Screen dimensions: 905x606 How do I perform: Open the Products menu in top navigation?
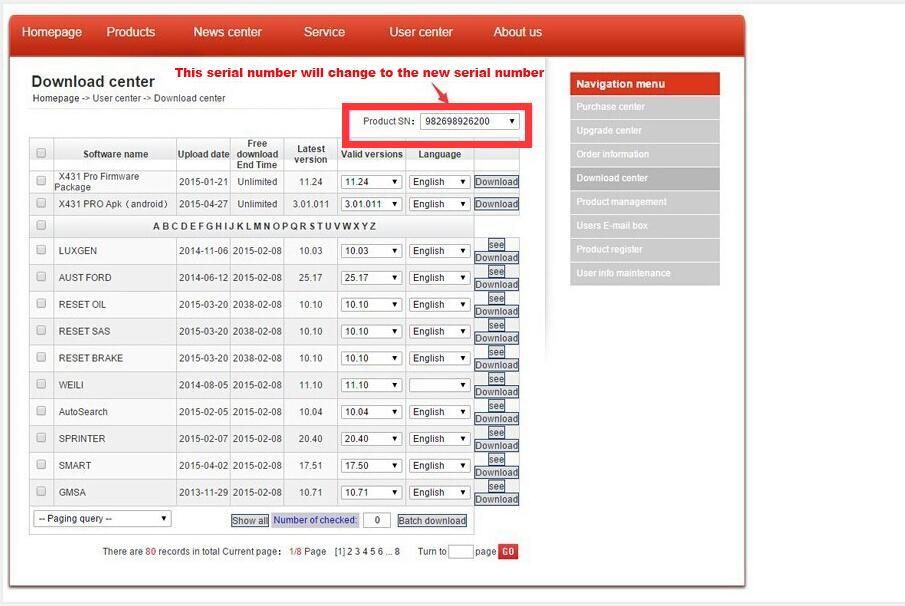[x=131, y=32]
